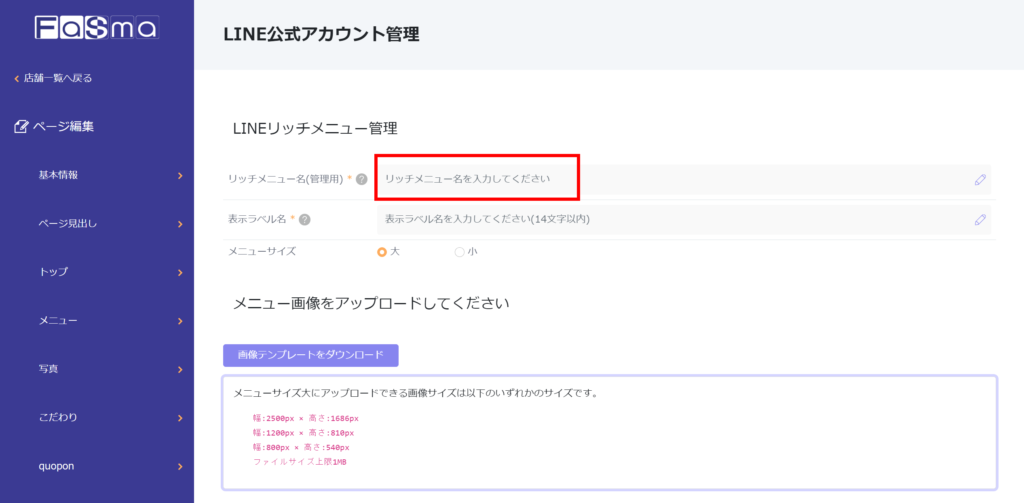Click help icon next to 表示ラベル名

click(304, 220)
